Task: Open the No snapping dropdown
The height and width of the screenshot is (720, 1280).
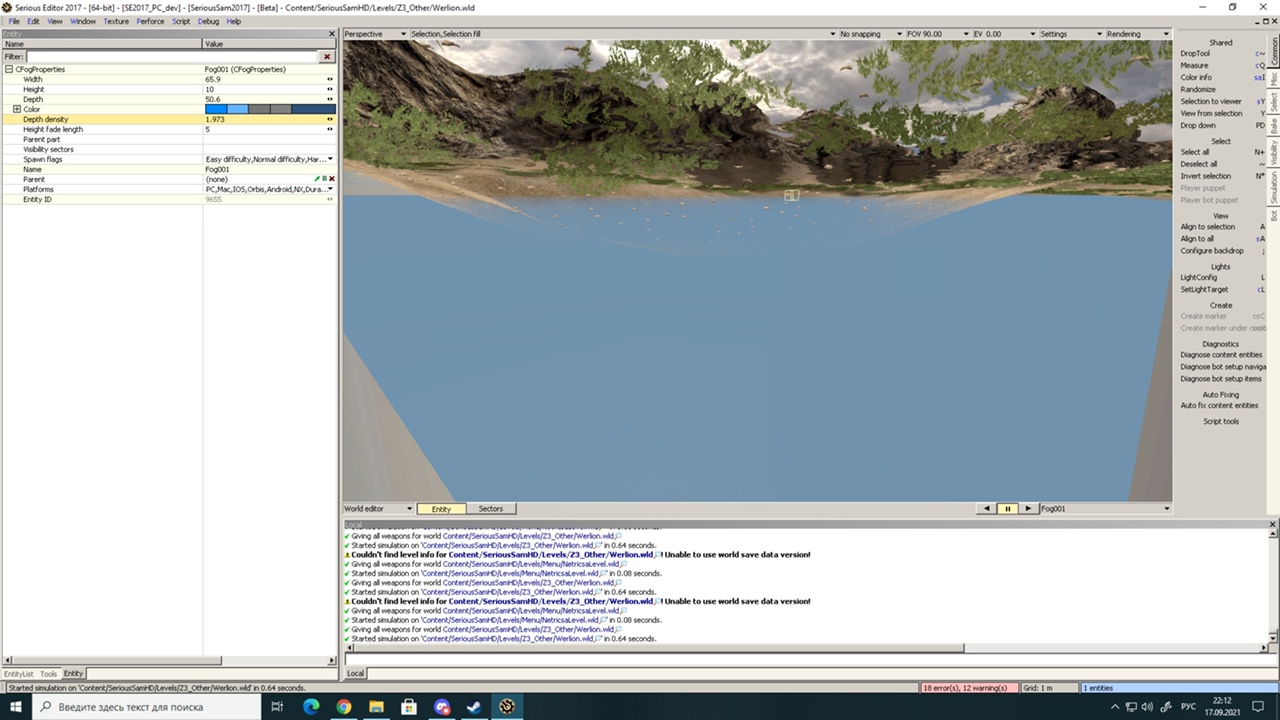Action: coord(871,34)
